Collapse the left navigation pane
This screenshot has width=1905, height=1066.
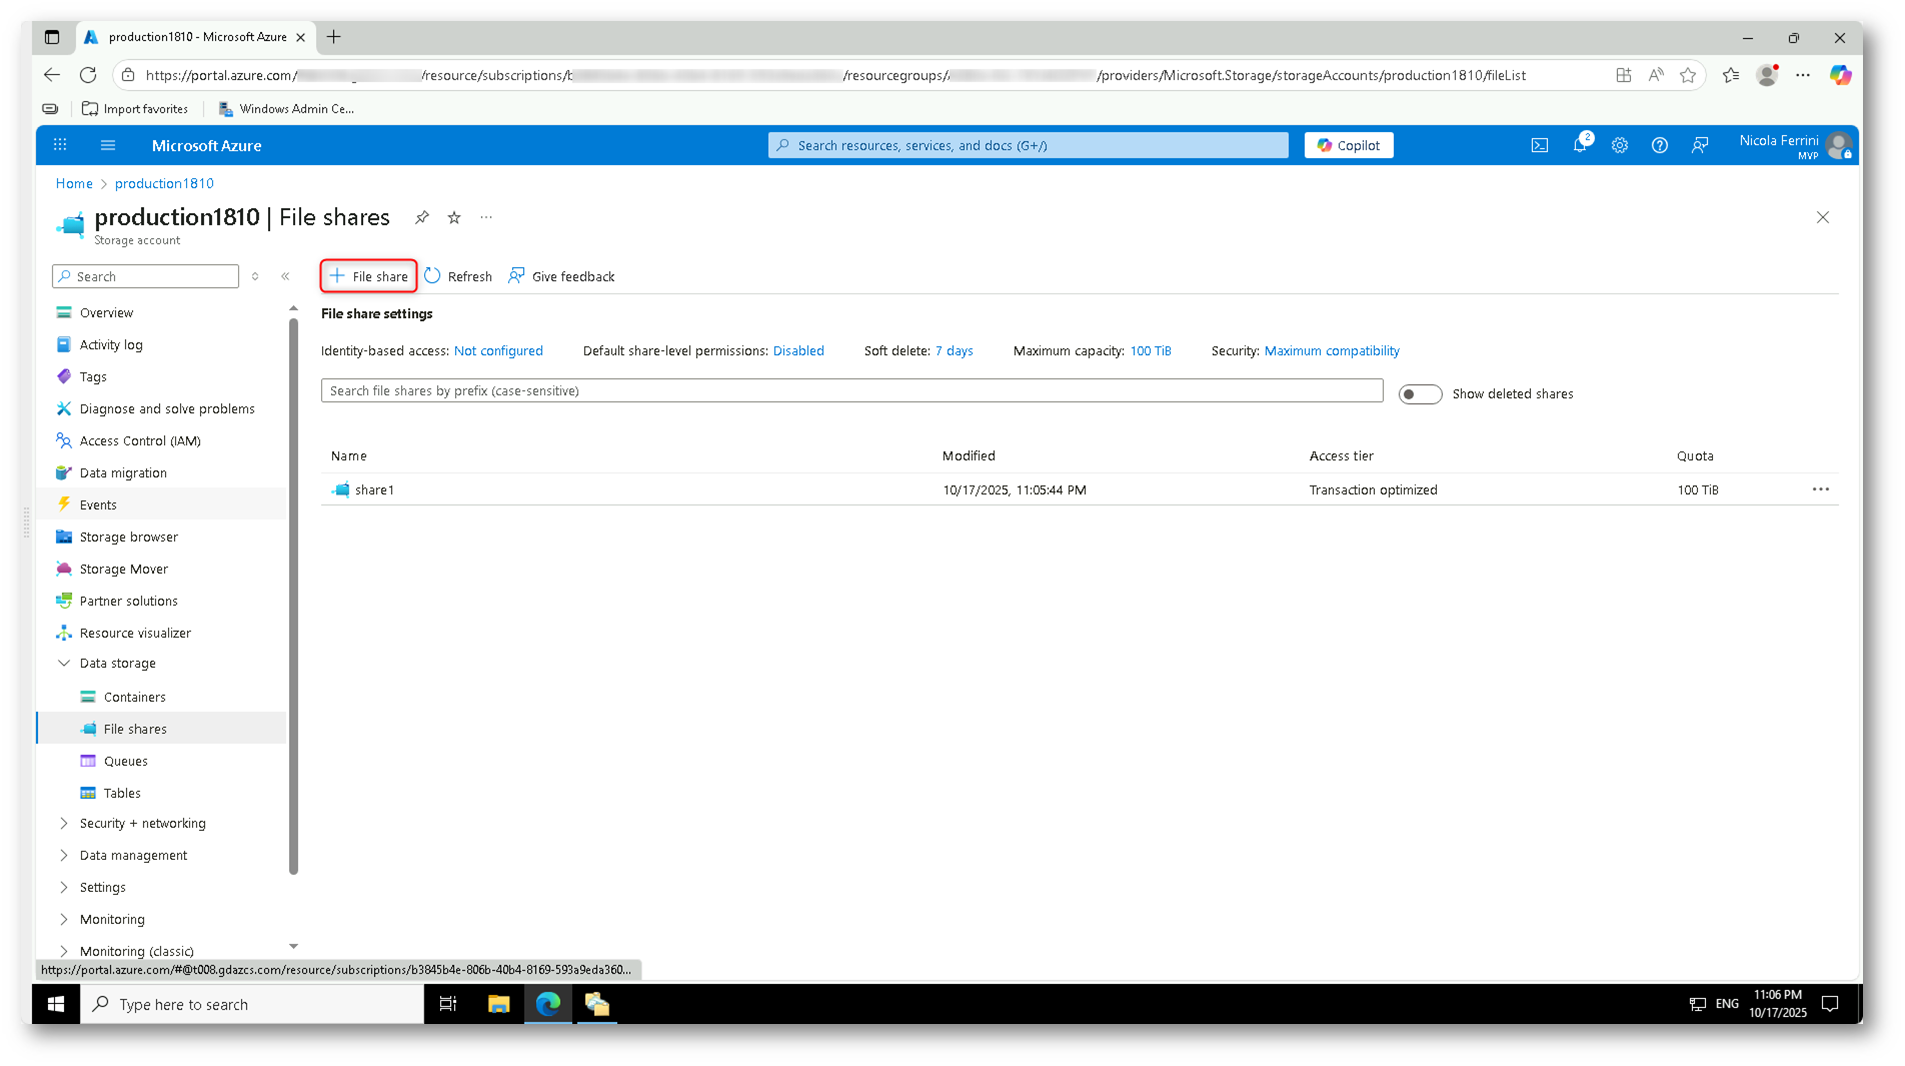[x=285, y=276]
